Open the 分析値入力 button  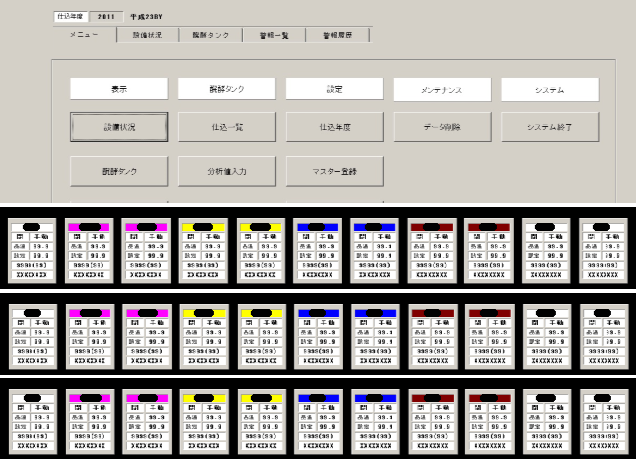click(x=227, y=171)
